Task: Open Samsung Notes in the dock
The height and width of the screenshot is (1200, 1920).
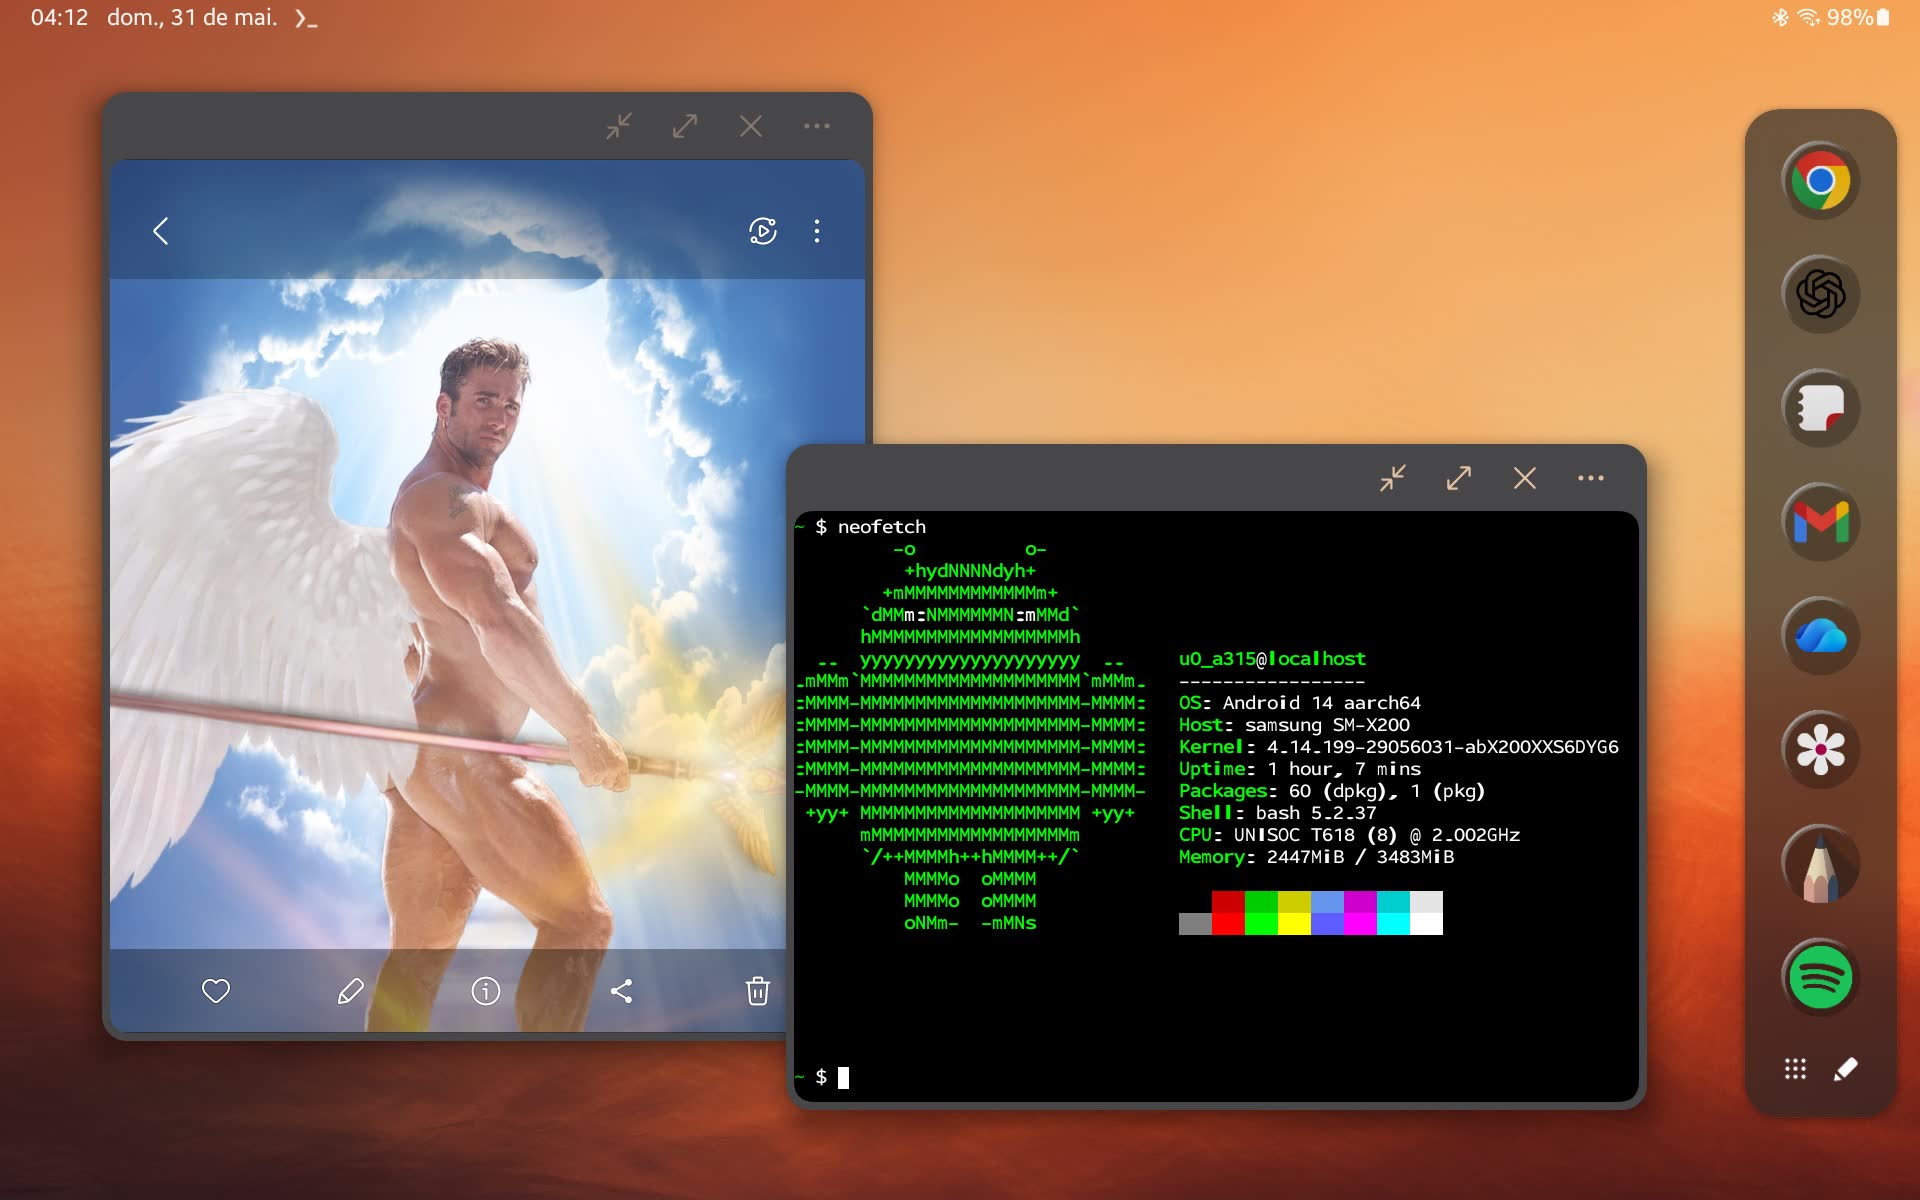Action: (1820, 408)
